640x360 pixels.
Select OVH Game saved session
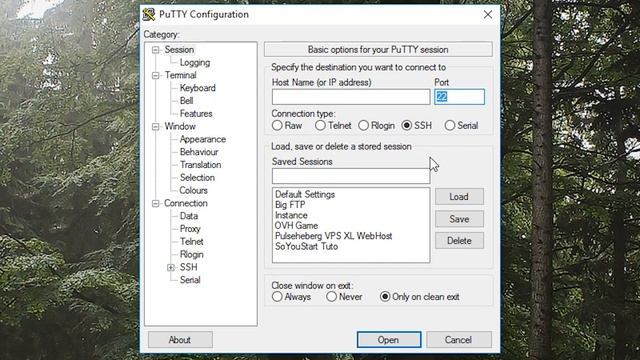296,226
